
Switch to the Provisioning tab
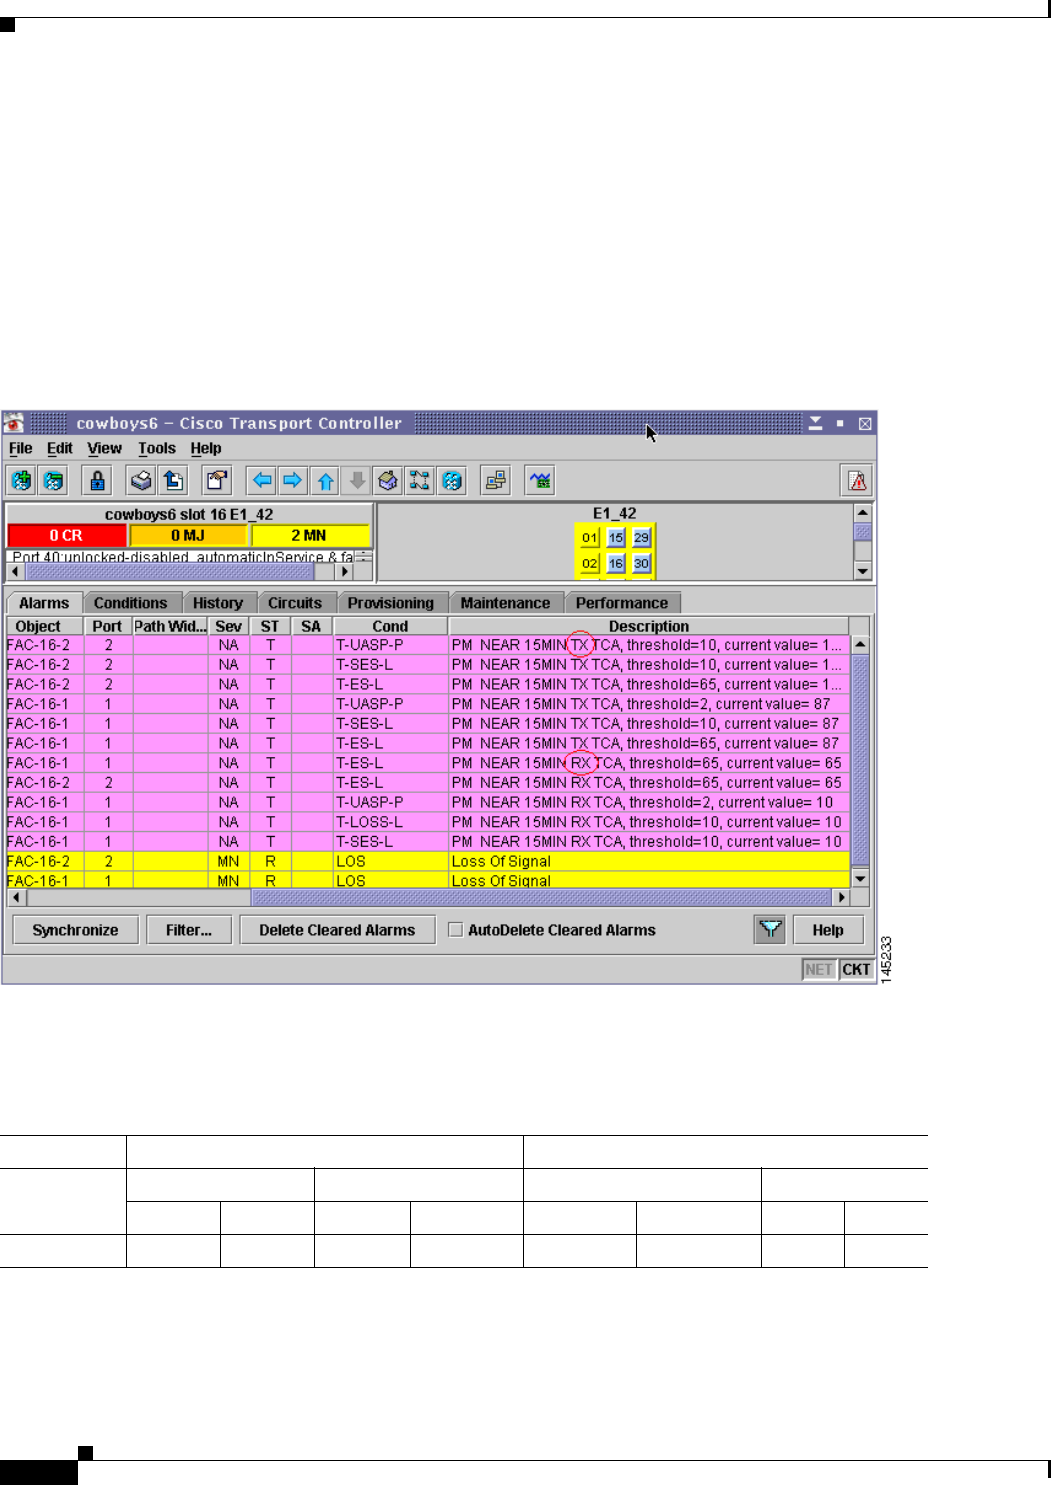point(391,603)
